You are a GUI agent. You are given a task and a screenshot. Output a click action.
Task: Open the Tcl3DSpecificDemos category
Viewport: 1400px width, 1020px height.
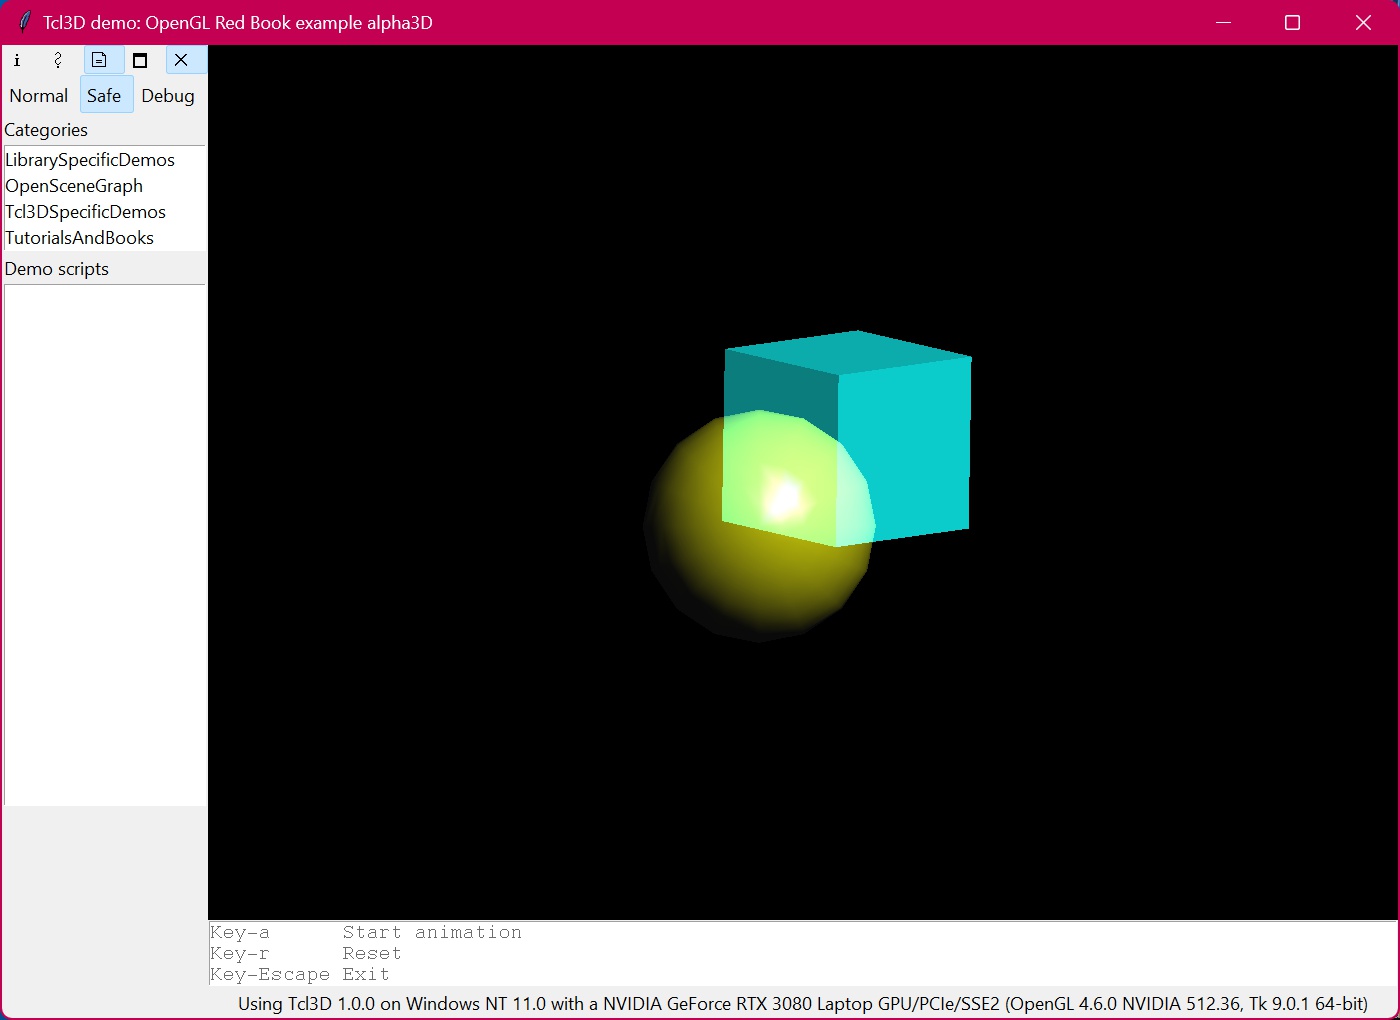pyautogui.click(x=86, y=212)
